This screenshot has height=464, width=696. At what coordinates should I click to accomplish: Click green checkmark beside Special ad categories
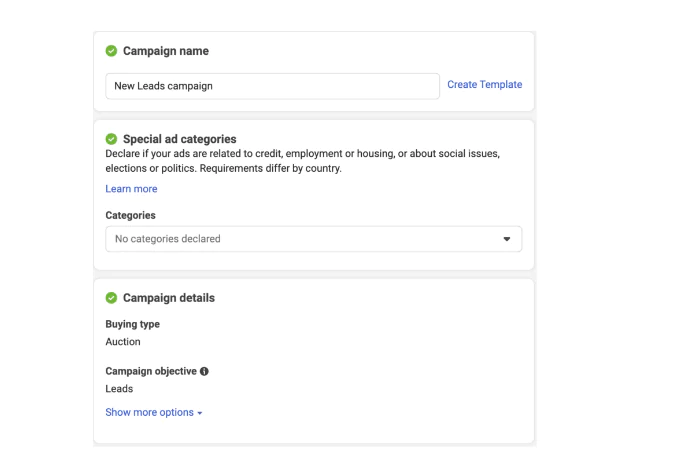[x=111, y=138]
